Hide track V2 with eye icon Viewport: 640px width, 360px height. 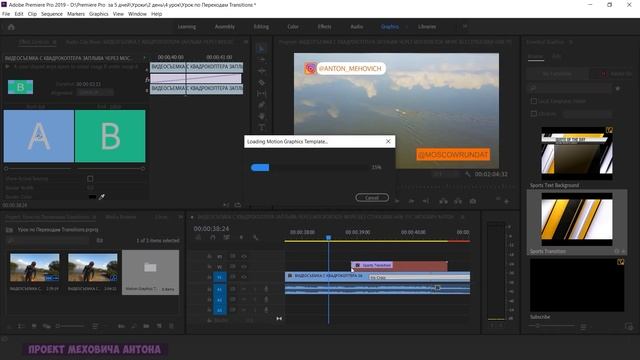[244, 267]
